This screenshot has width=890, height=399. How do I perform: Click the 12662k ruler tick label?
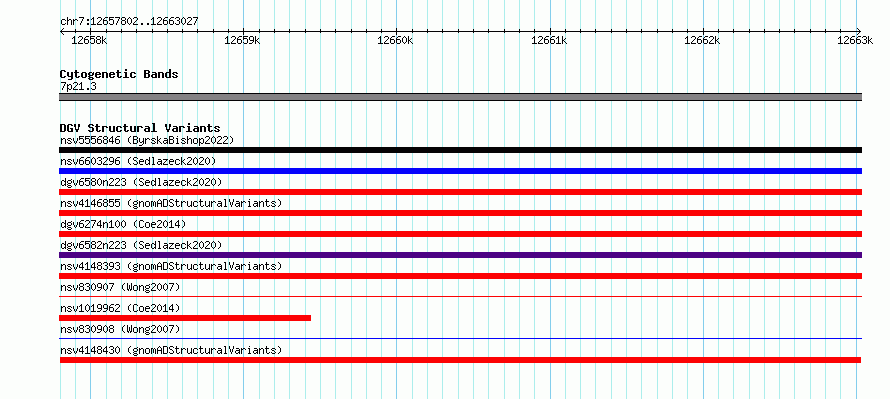pyautogui.click(x=703, y=40)
